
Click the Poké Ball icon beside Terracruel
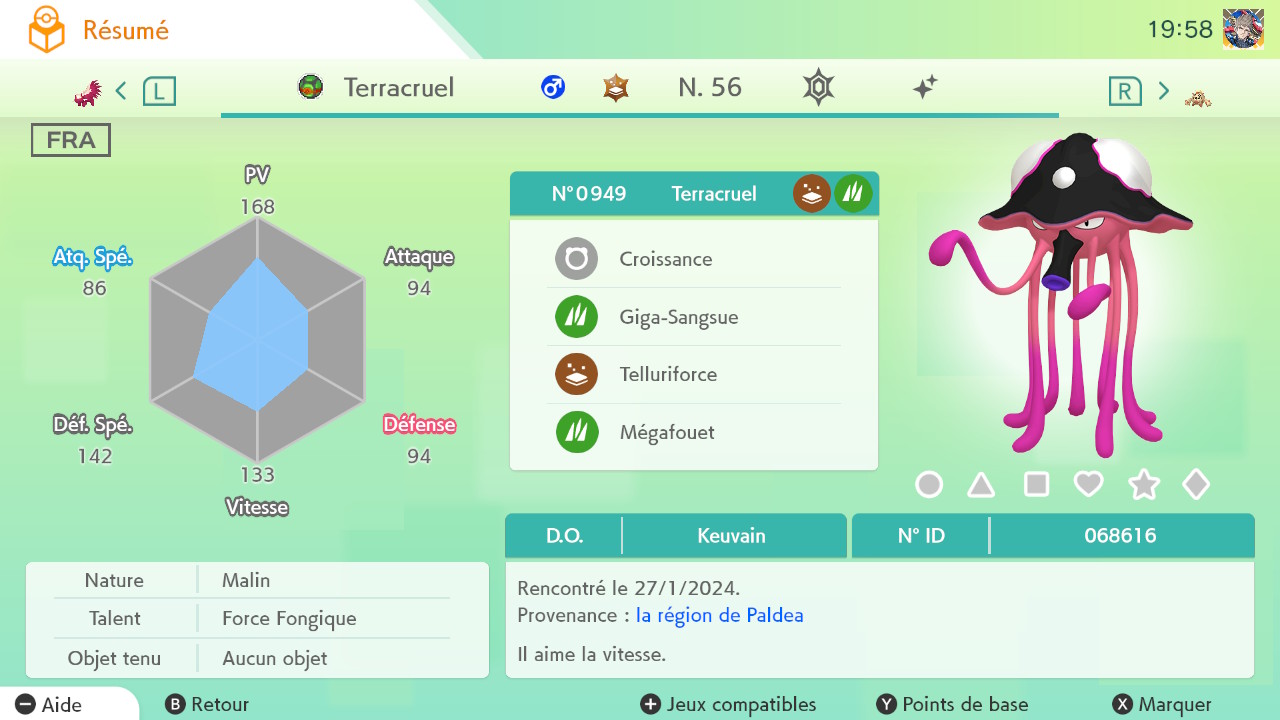311,87
